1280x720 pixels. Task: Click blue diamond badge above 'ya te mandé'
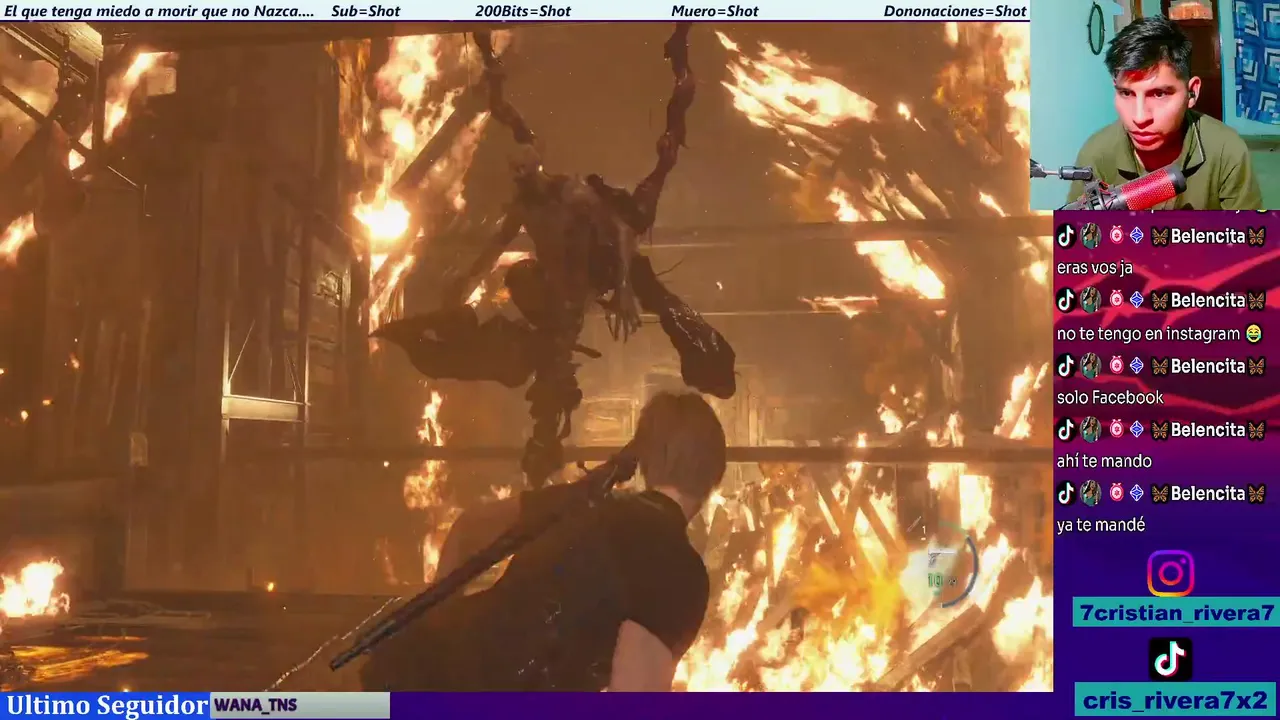click(1136, 493)
